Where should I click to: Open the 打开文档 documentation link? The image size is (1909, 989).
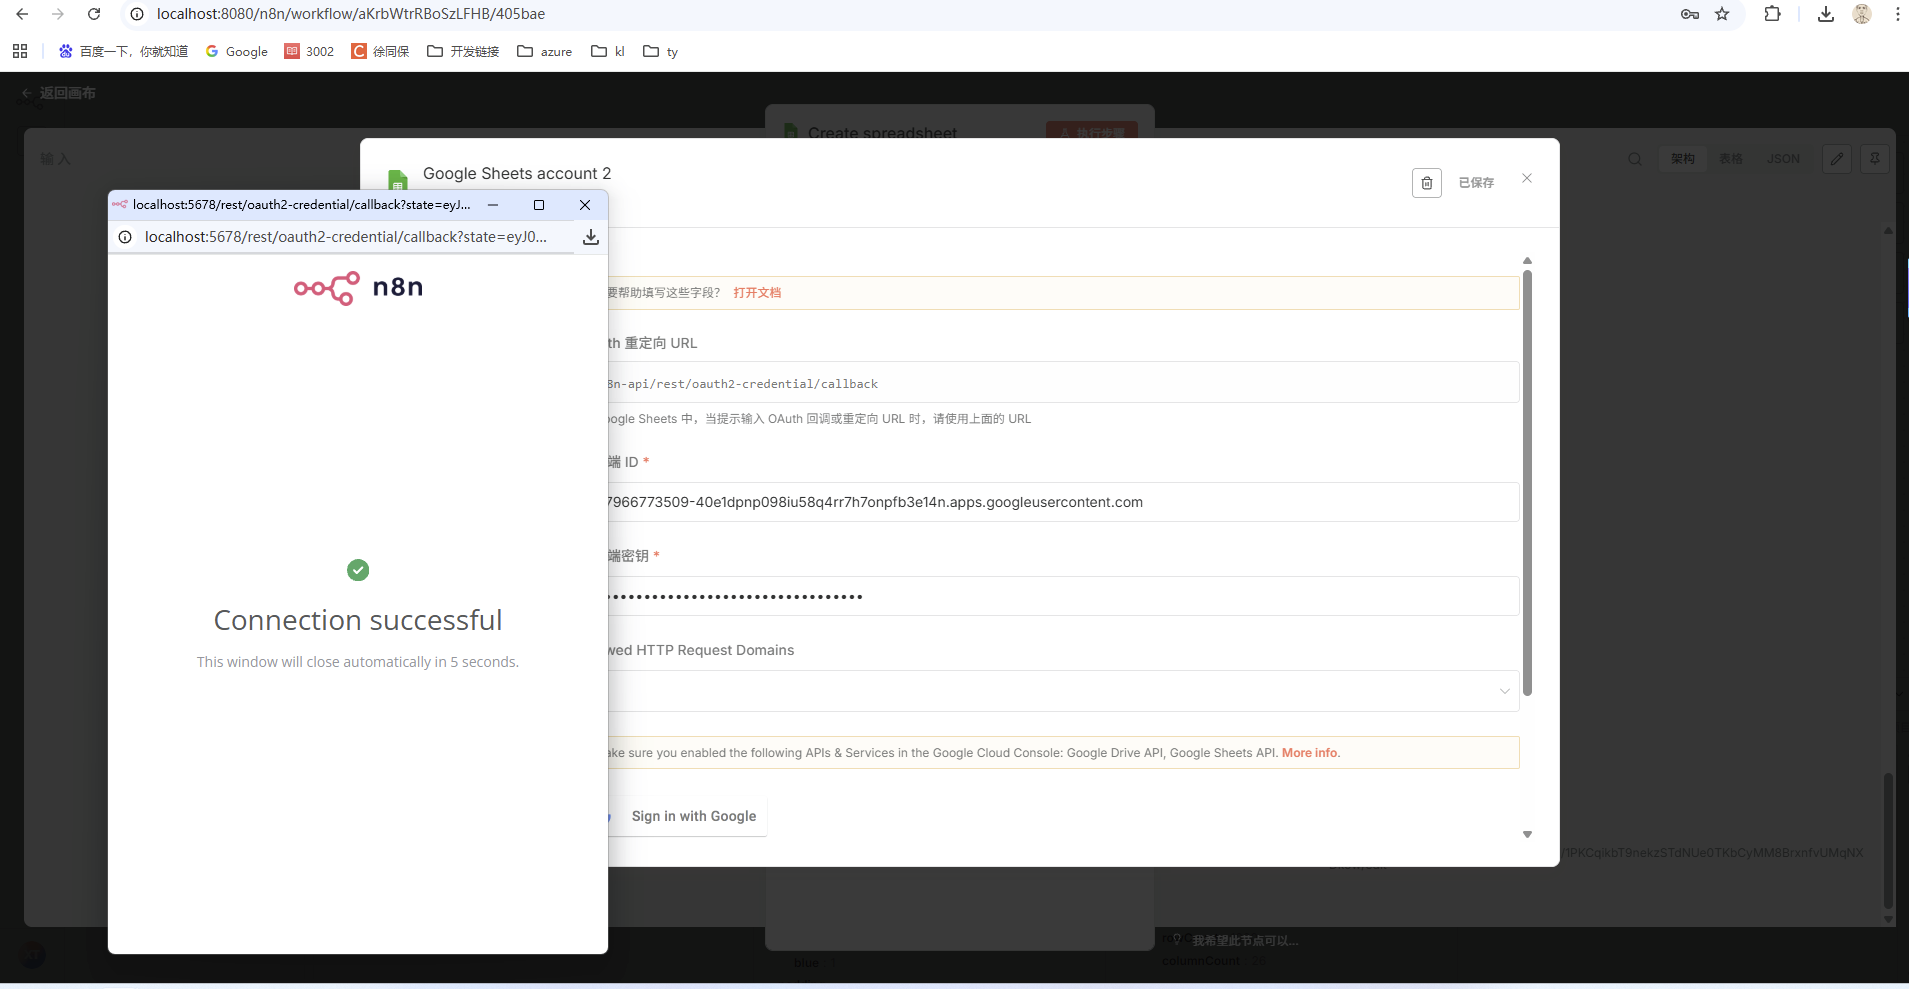(x=757, y=293)
